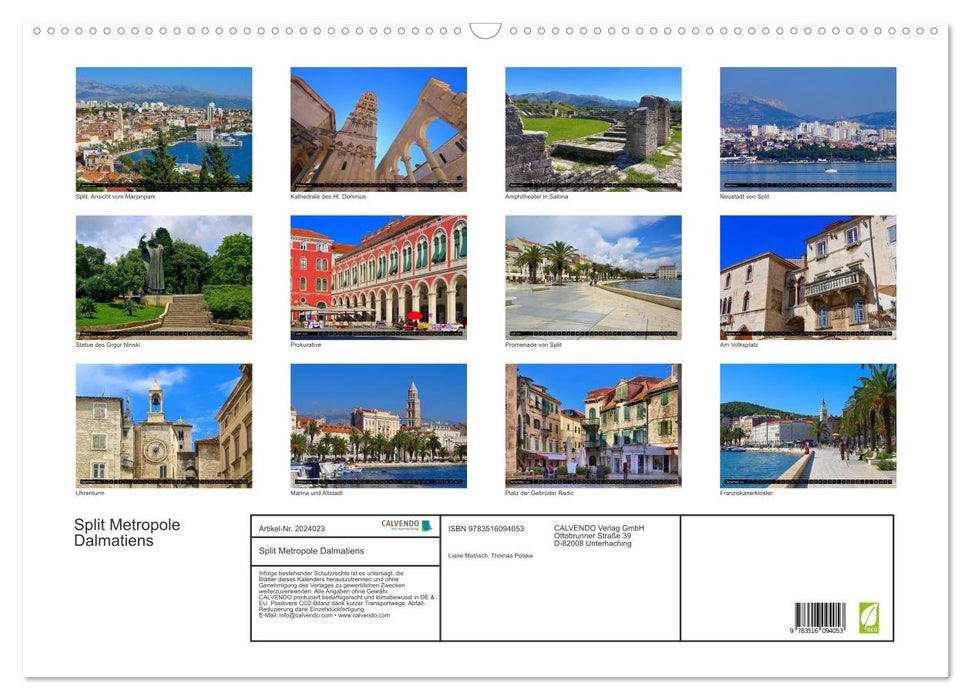Click the Split Ansicht vom Marjanpark image
The height and width of the screenshot is (700, 971).
click(164, 128)
